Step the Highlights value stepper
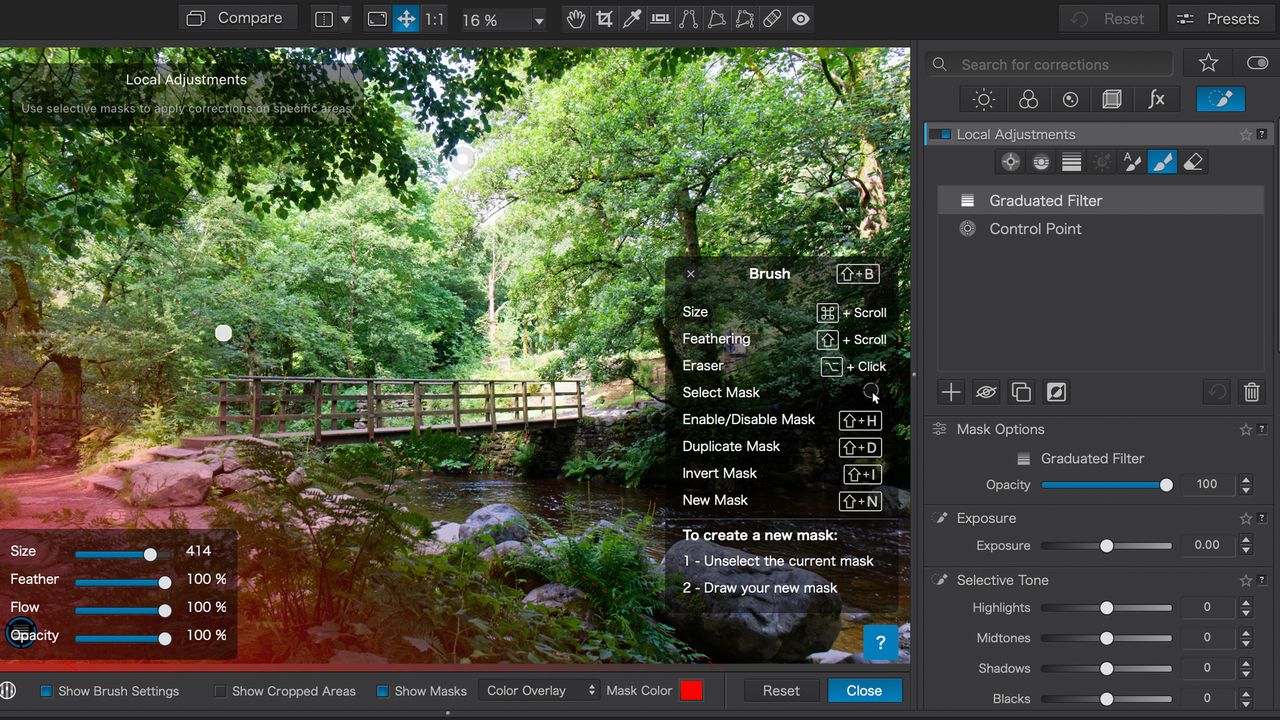Viewport: 1280px width, 720px height. 1246,608
